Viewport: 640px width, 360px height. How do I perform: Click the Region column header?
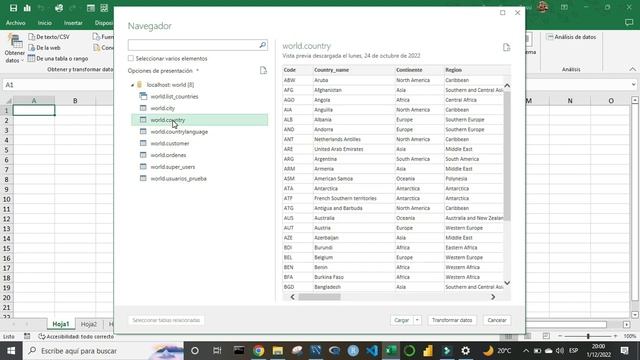pyautogui.click(x=473, y=70)
